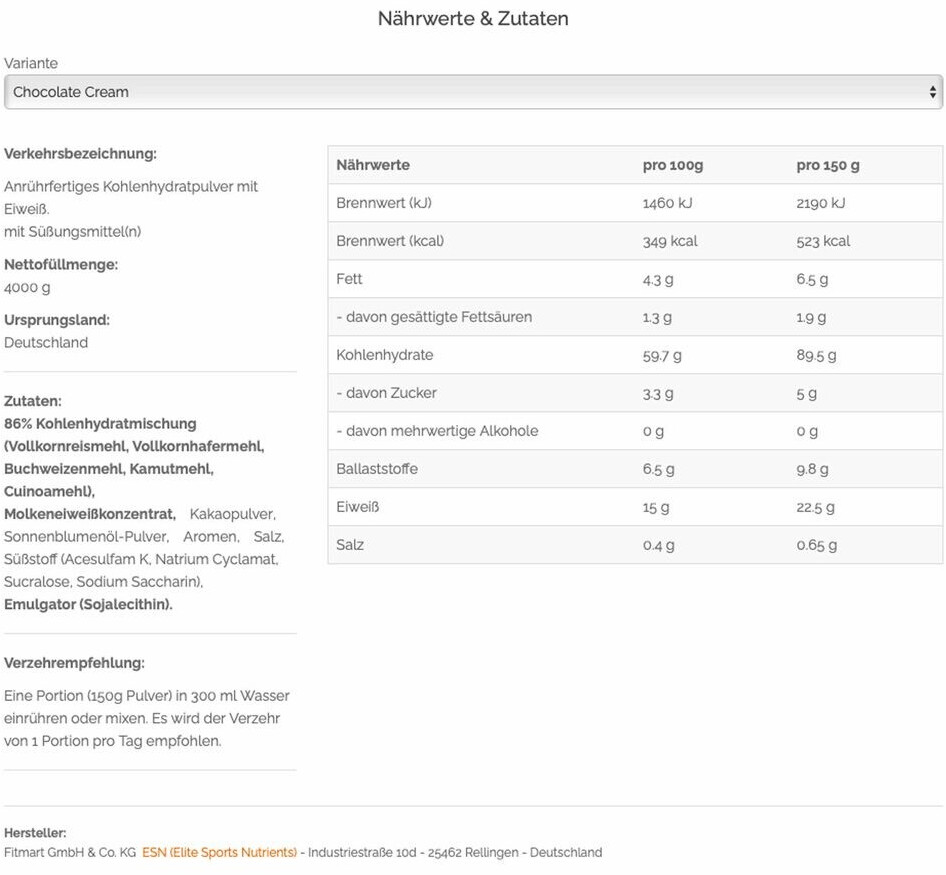946x875 pixels.
Task: Click the Brennwert (kJ) row label
Action: click(x=384, y=203)
